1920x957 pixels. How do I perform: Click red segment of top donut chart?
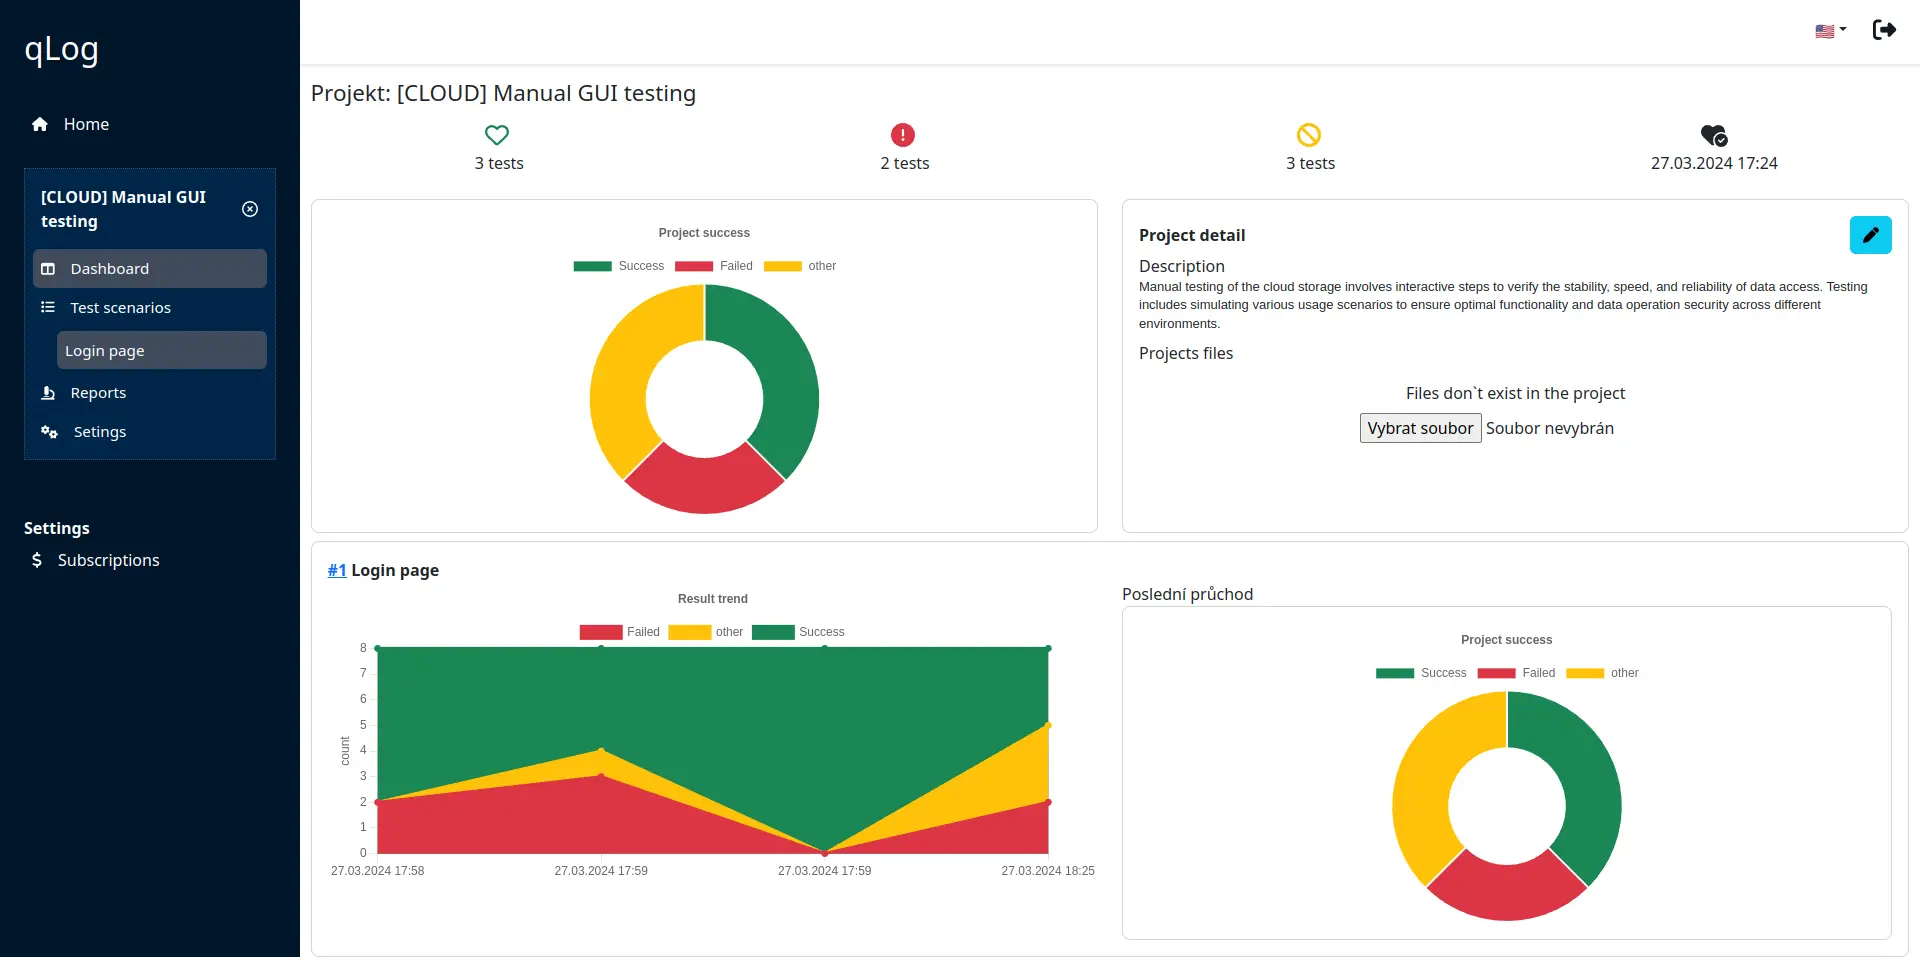[704, 485]
